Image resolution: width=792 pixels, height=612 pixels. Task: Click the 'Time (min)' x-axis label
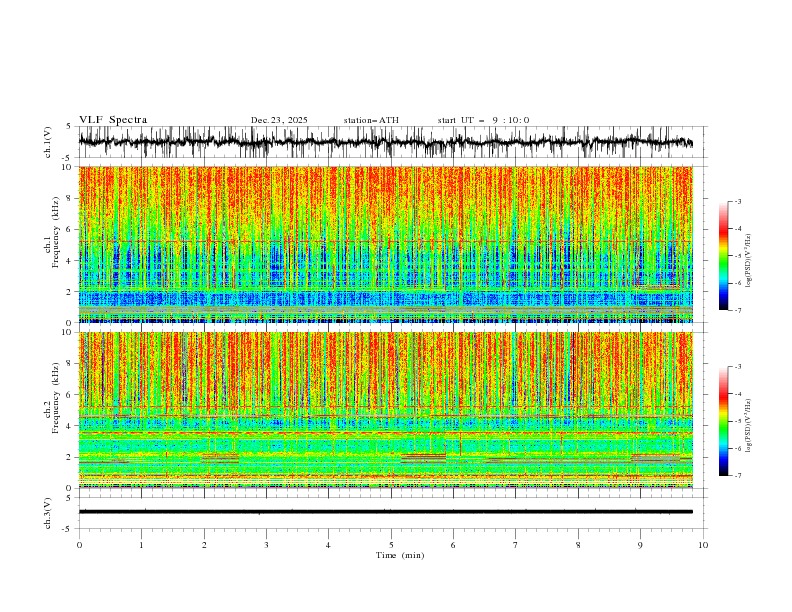[x=400, y=555]
